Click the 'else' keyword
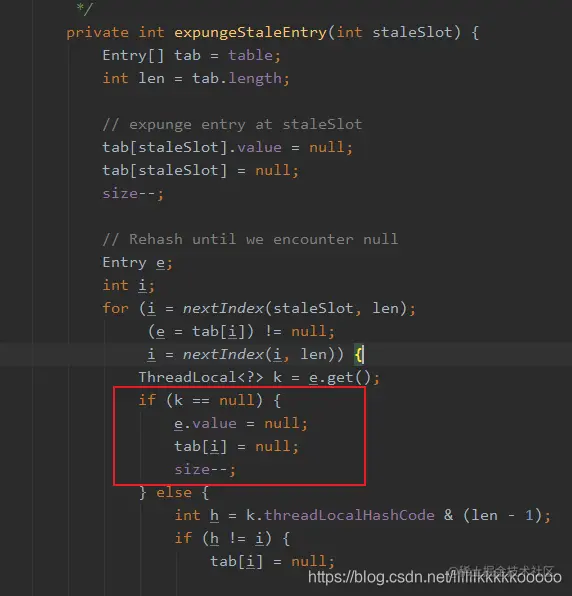Screen dimensions: 572x596 [x=174, y=493]
